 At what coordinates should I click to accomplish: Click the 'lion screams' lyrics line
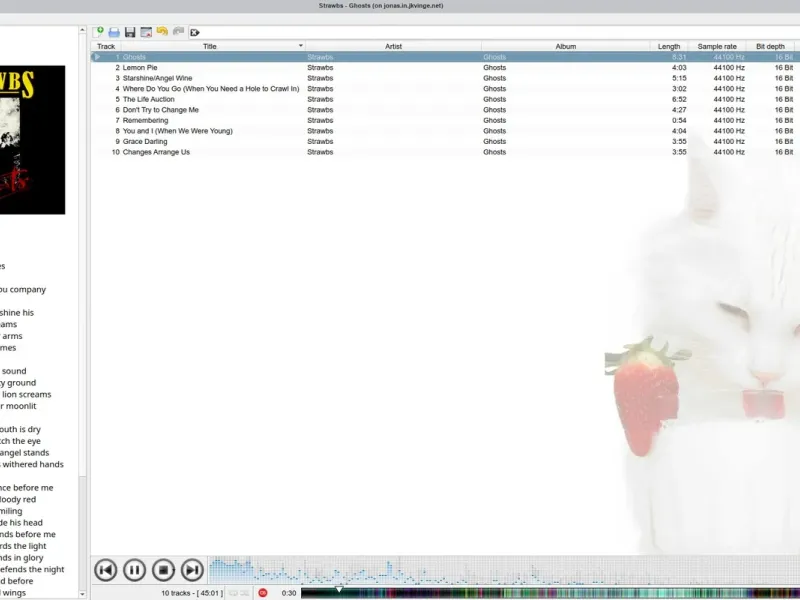(26, 394)
